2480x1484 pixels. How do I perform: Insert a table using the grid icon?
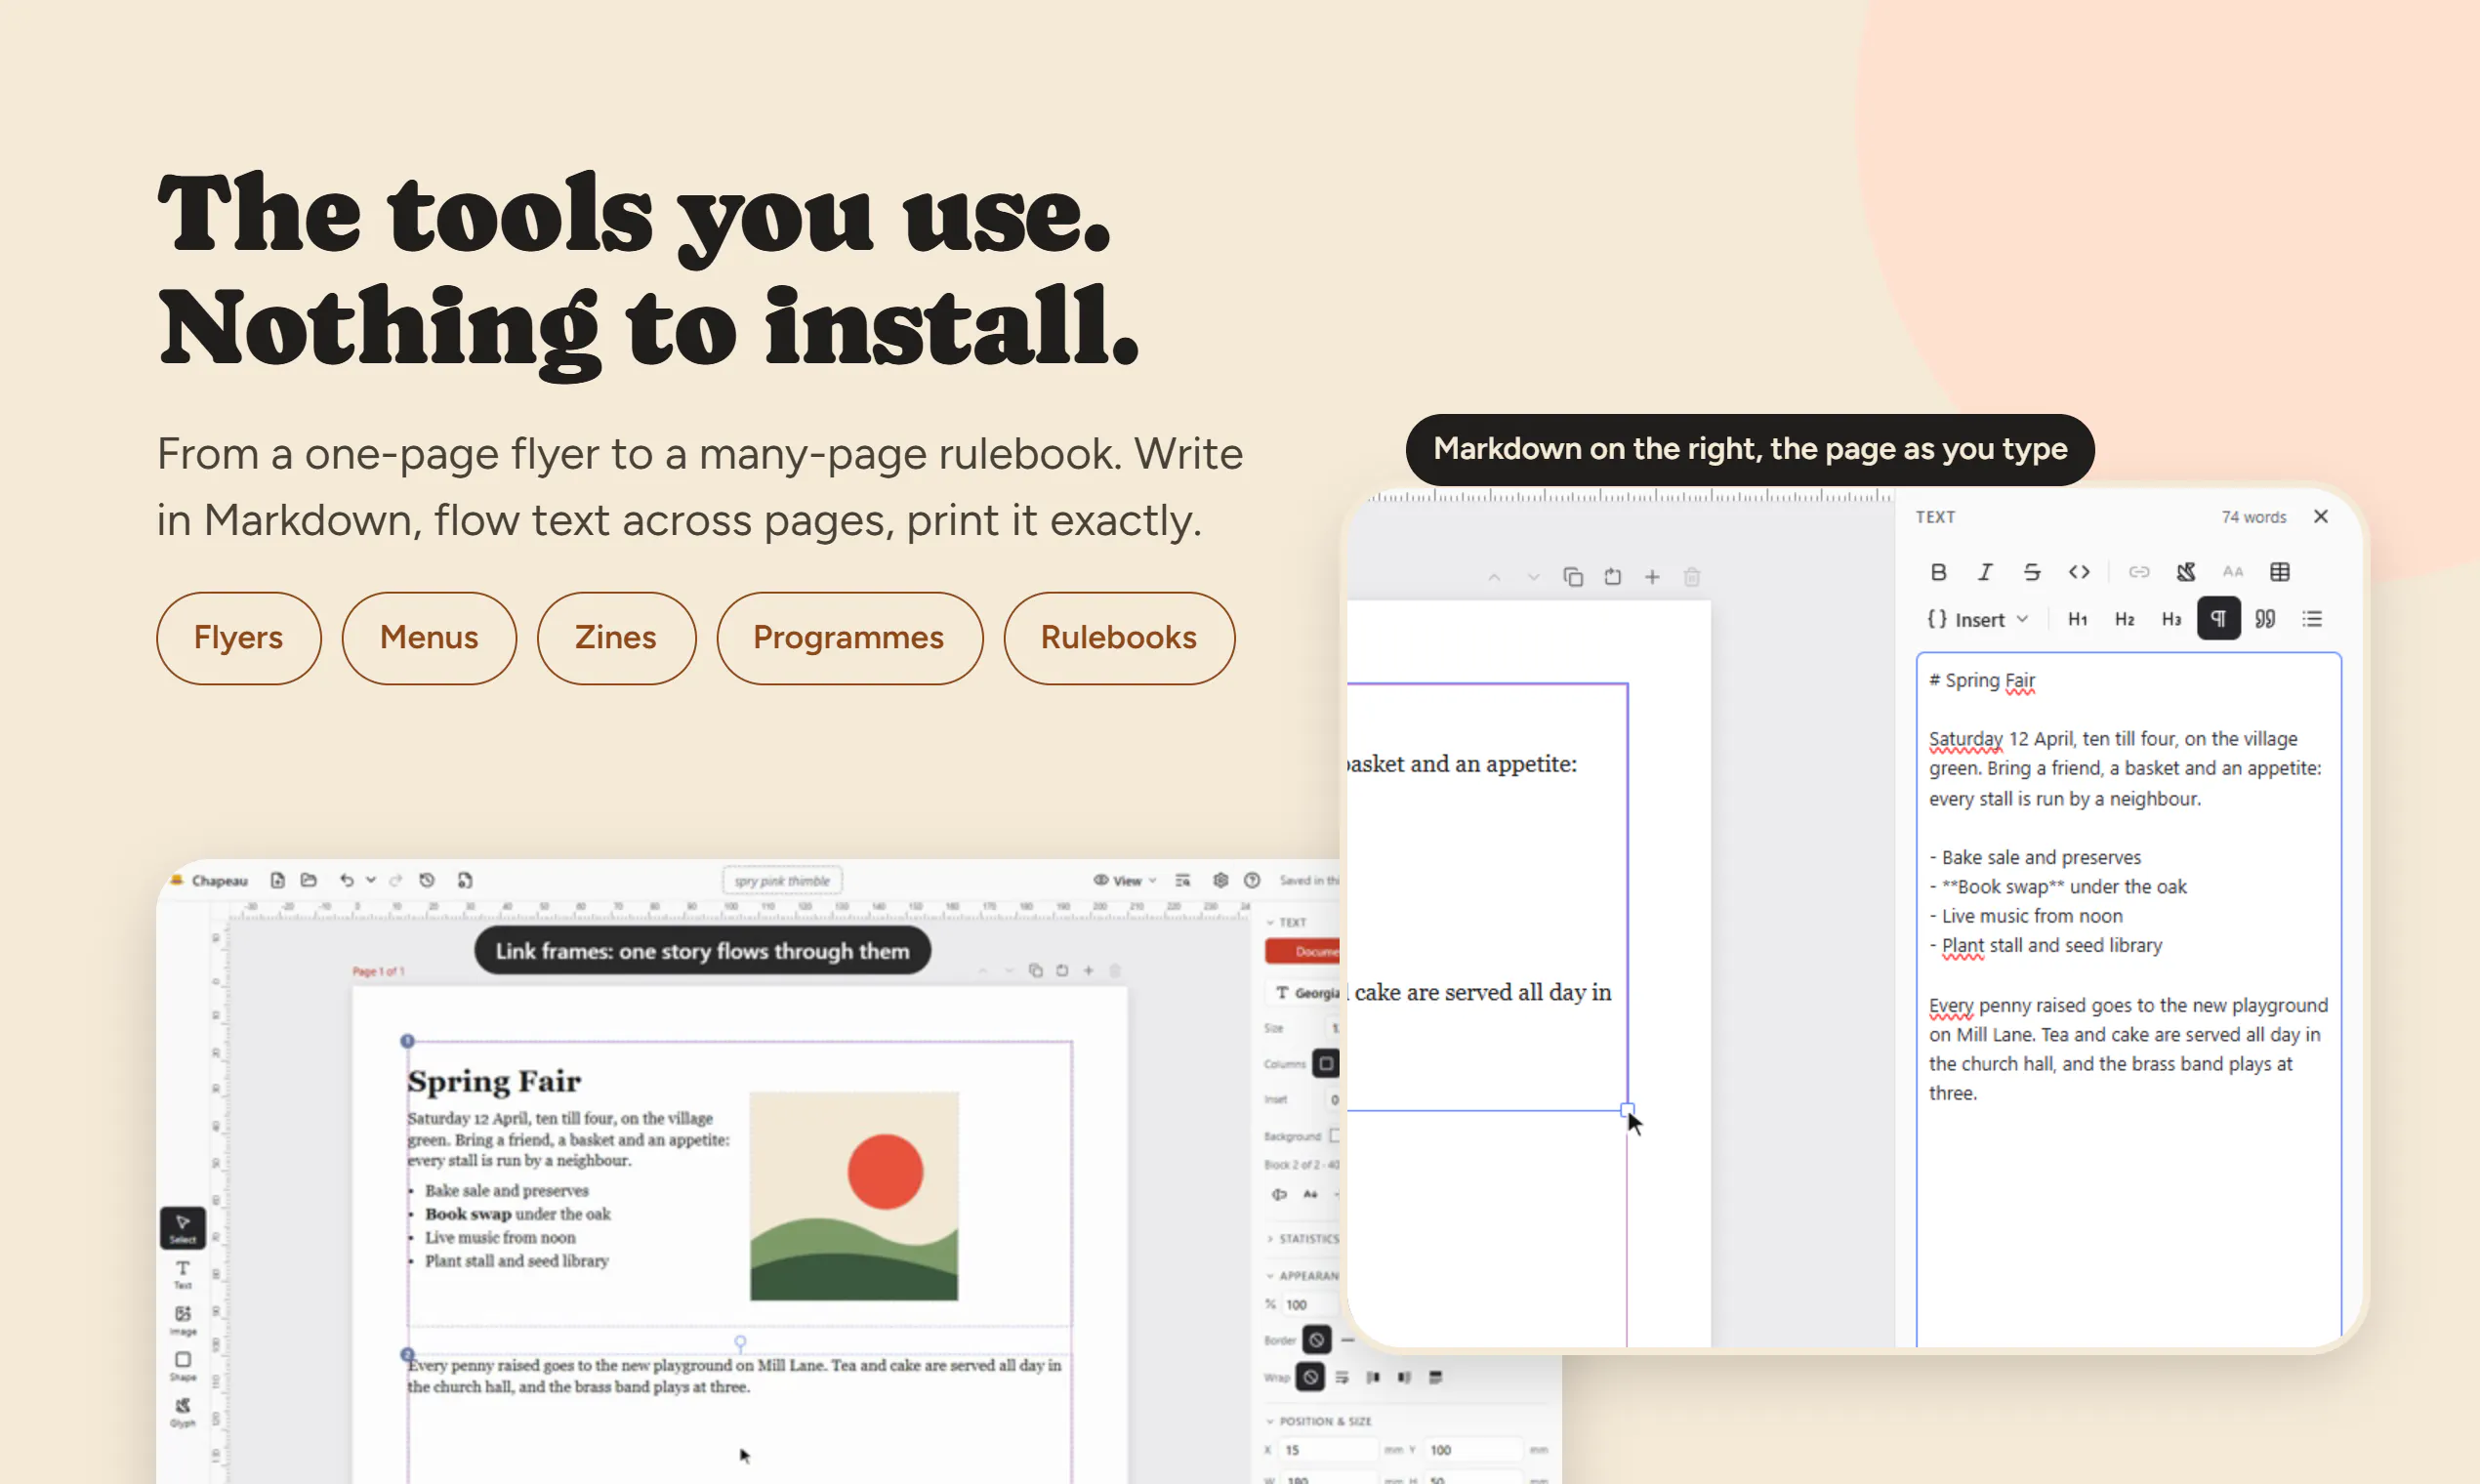click(x=2280, y=572)
